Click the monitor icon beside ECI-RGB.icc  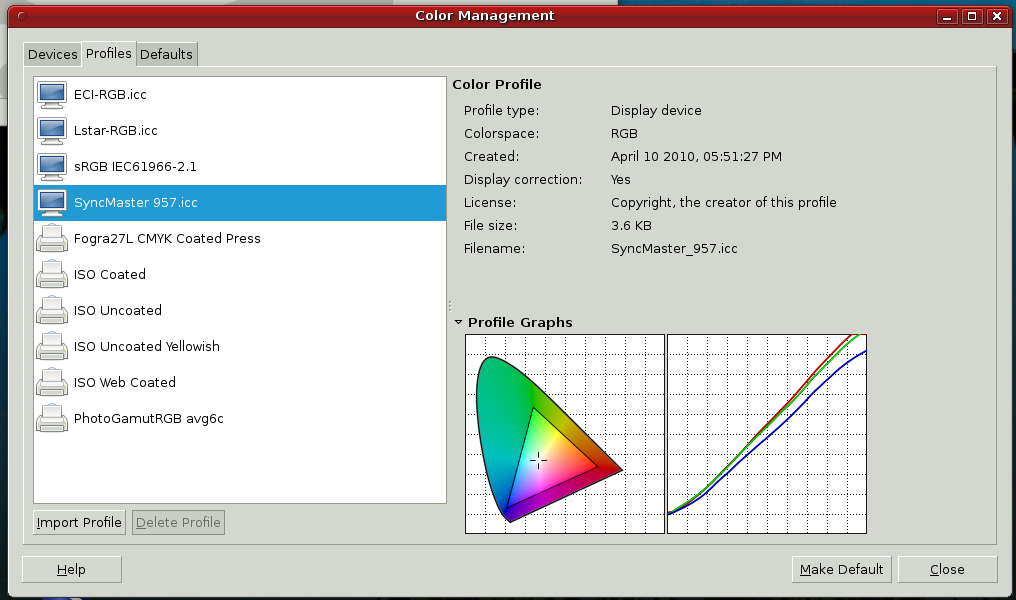click(x=52, y=95)
